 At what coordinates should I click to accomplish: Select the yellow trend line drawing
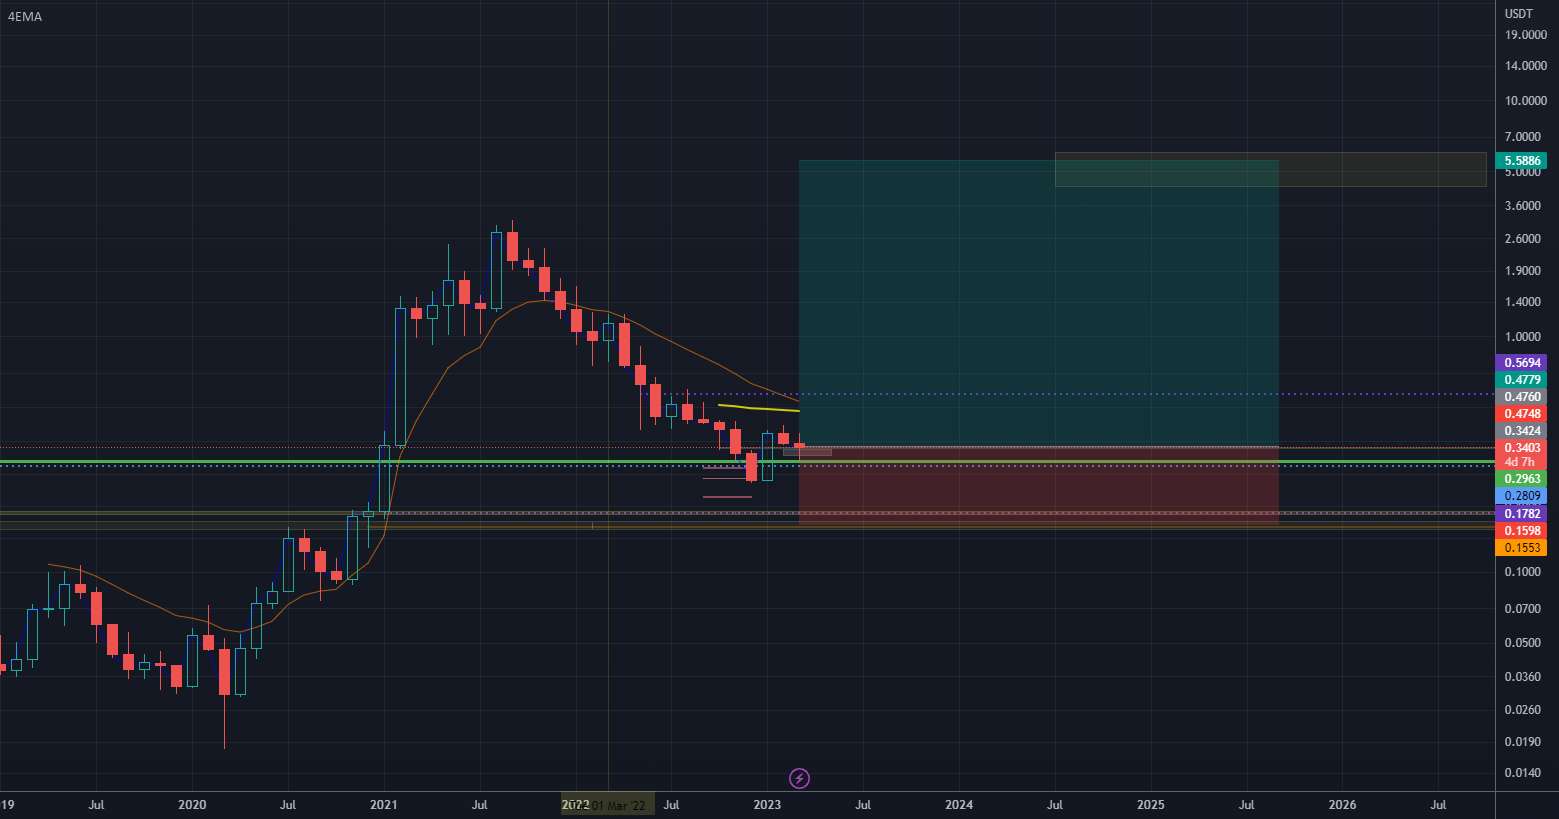pos(758,408)
